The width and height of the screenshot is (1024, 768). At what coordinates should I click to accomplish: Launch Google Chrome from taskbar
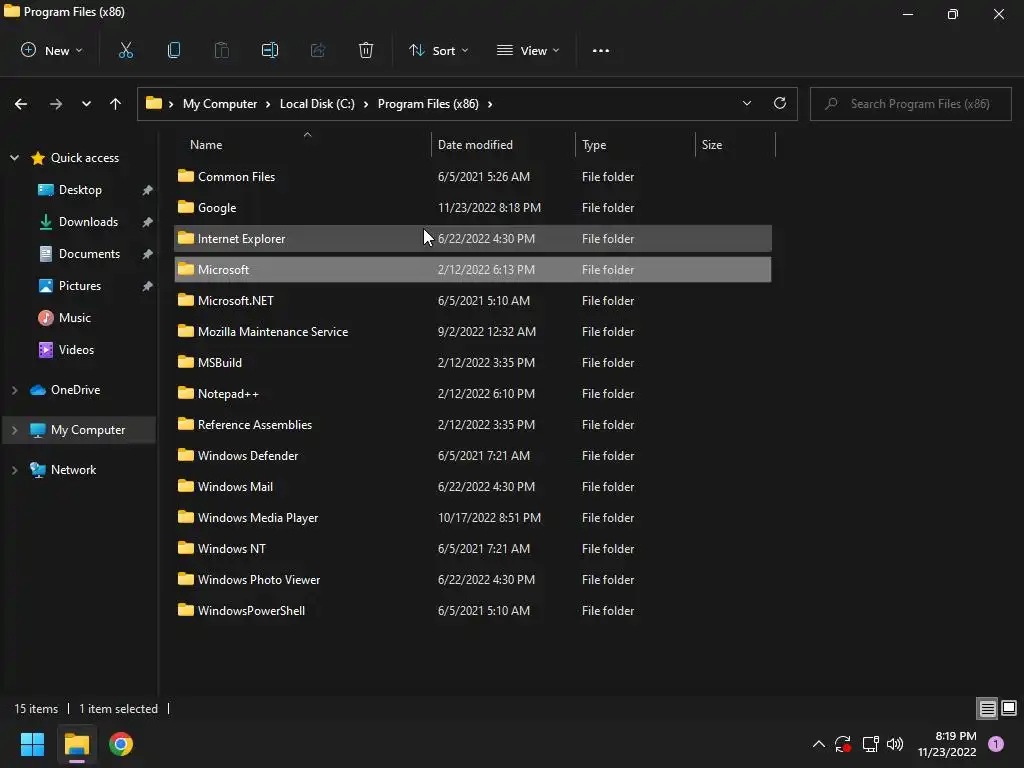point(121,744)
